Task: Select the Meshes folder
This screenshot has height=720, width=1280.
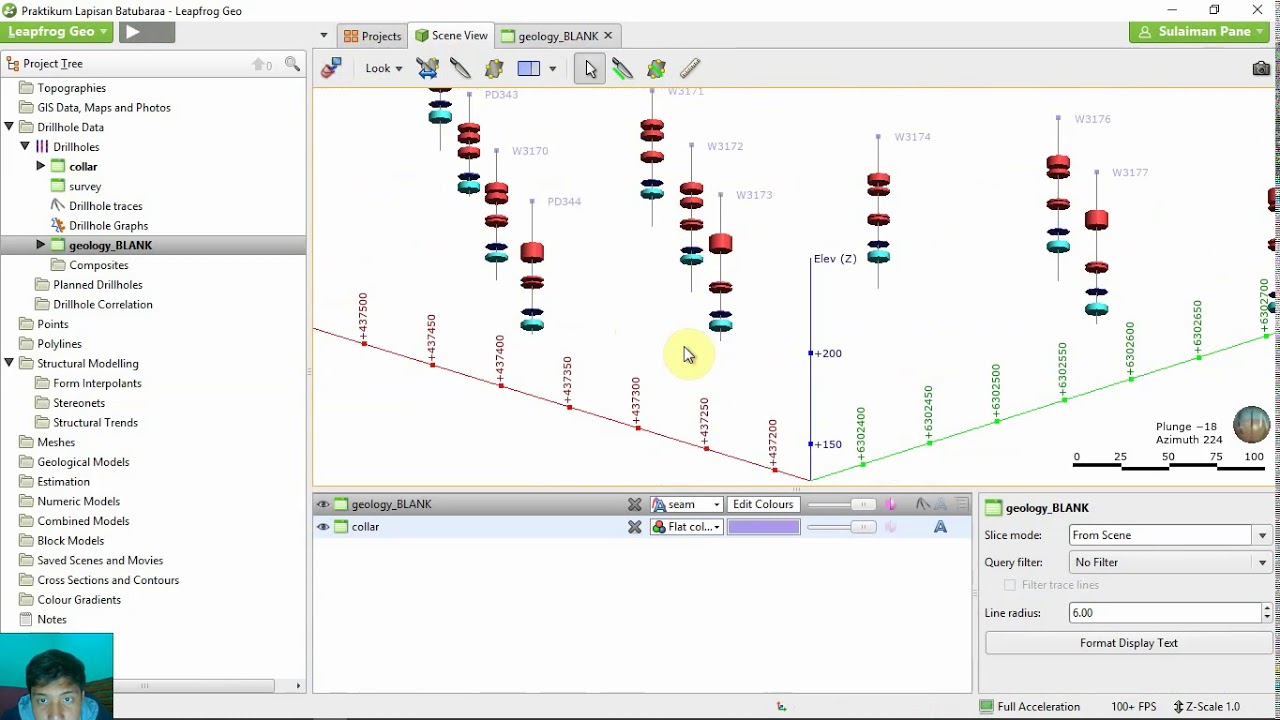Action: (x=56, y=442)
